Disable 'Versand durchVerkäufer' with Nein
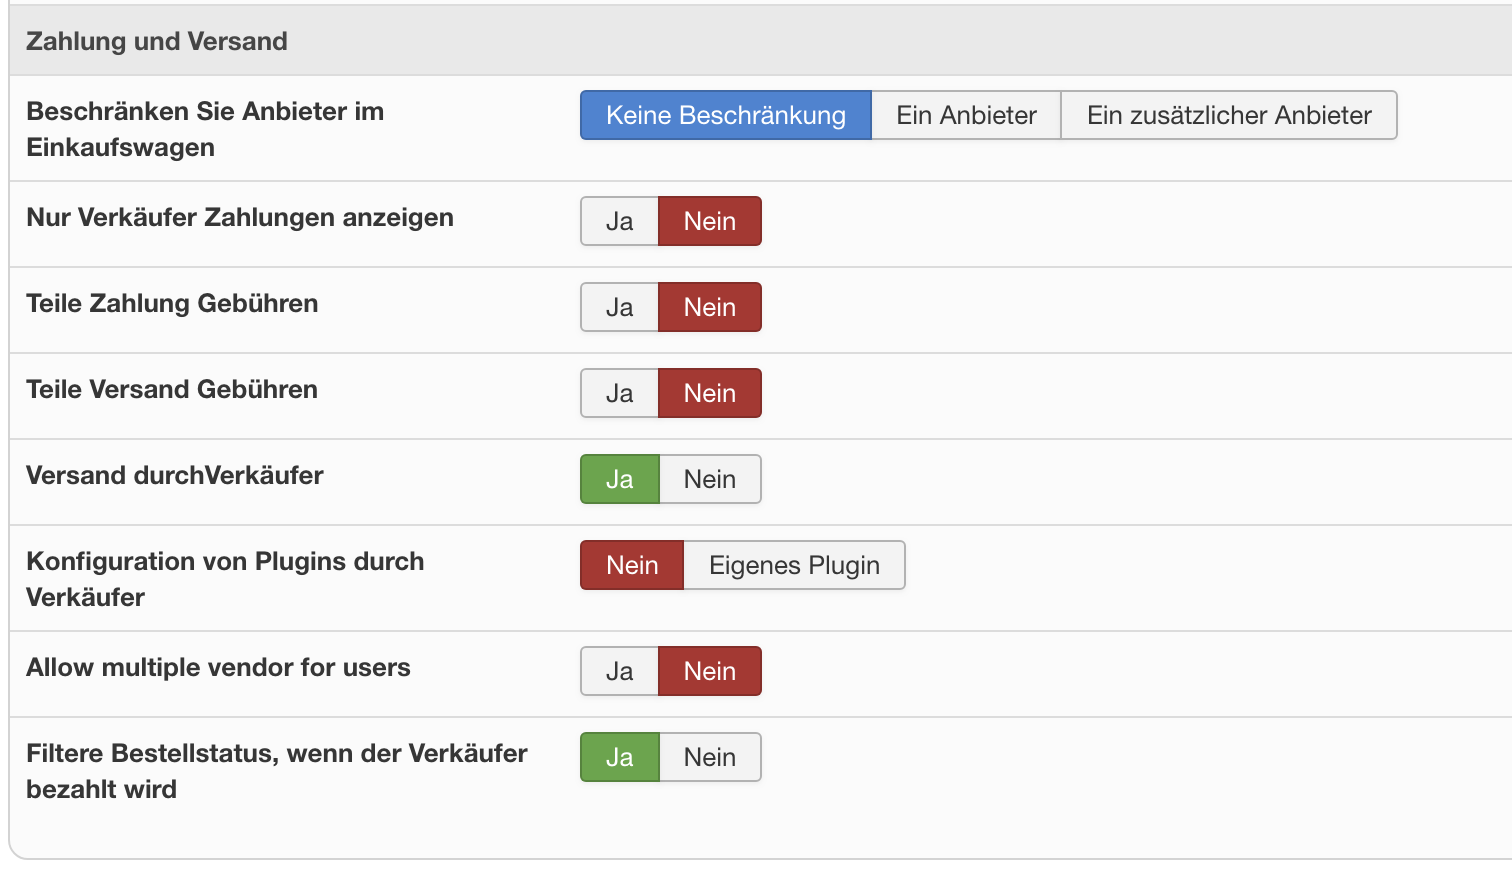This screenshot has height=878, width=1512. (710, 479)
